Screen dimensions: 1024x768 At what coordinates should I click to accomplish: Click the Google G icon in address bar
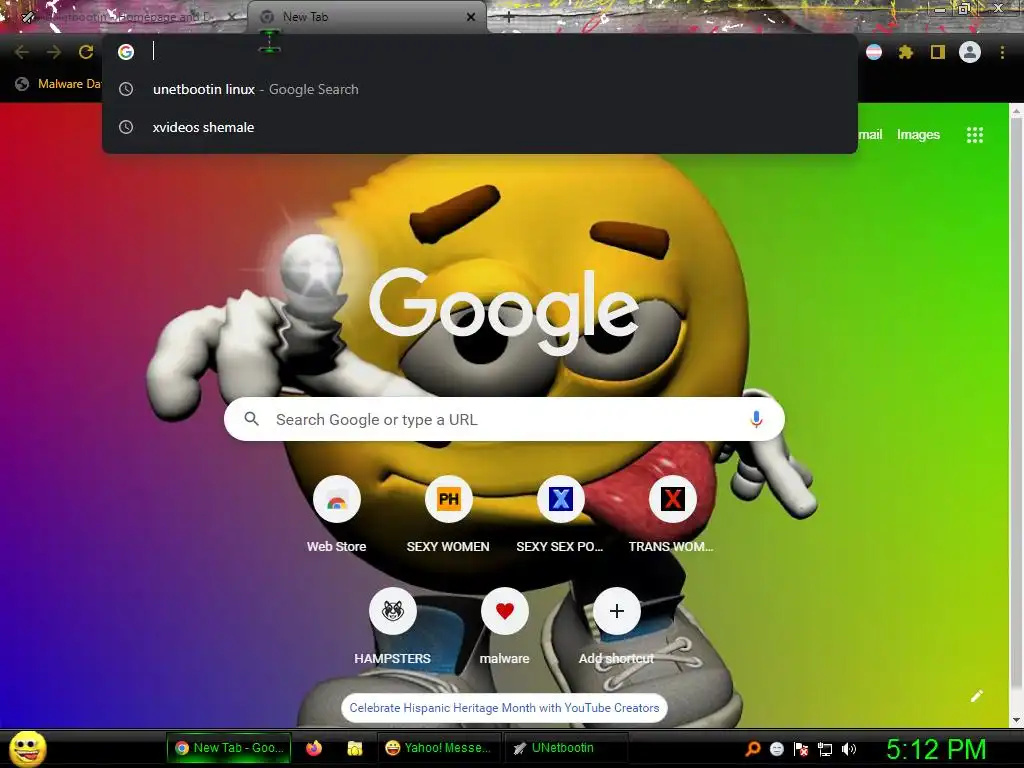tap(126, 52)
